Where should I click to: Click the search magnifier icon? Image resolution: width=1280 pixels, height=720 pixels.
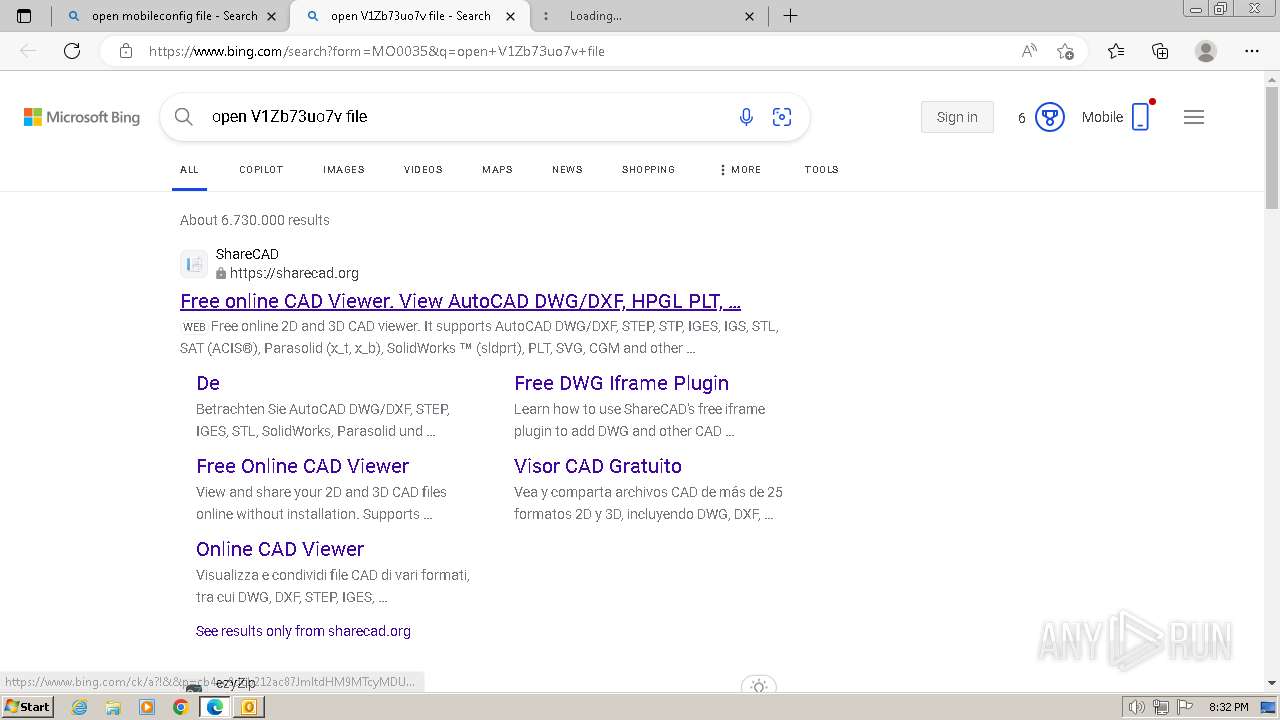tap(184, 117)
